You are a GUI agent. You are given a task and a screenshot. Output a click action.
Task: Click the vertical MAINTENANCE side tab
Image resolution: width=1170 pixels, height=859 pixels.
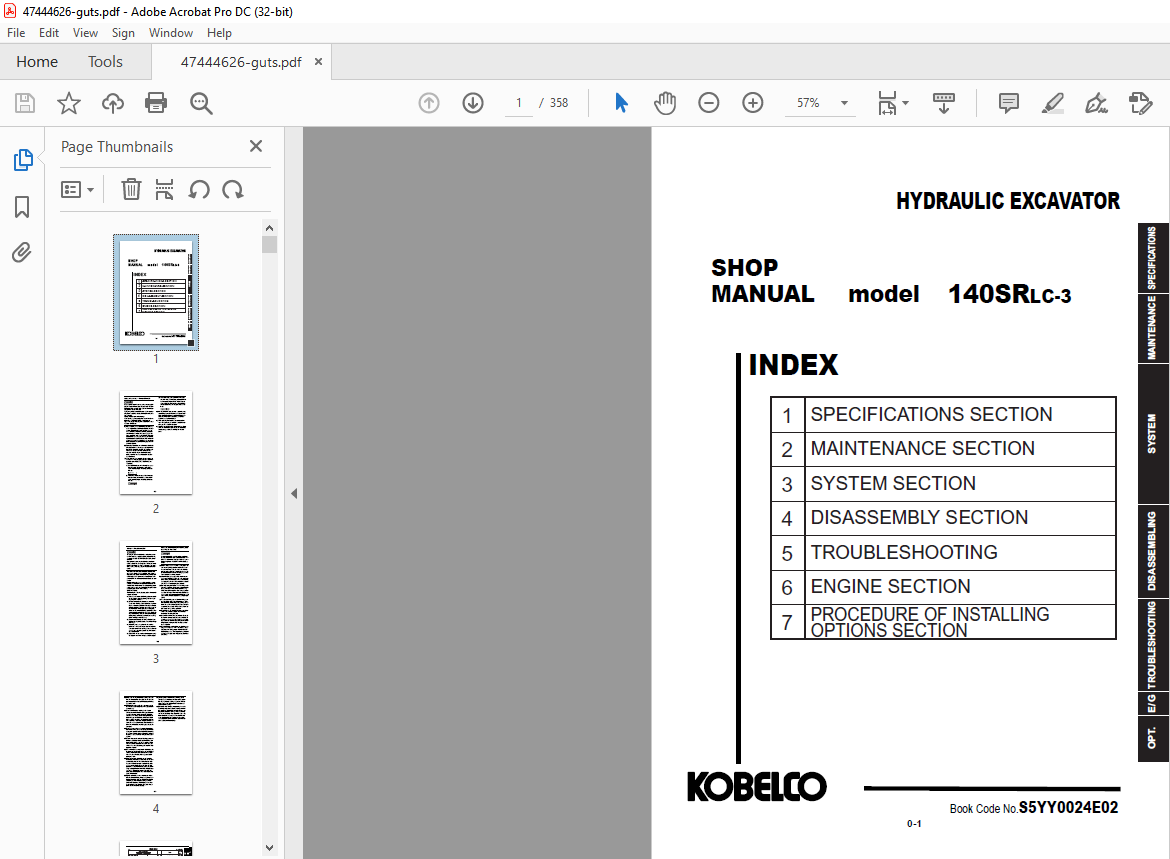(1153, 328)
